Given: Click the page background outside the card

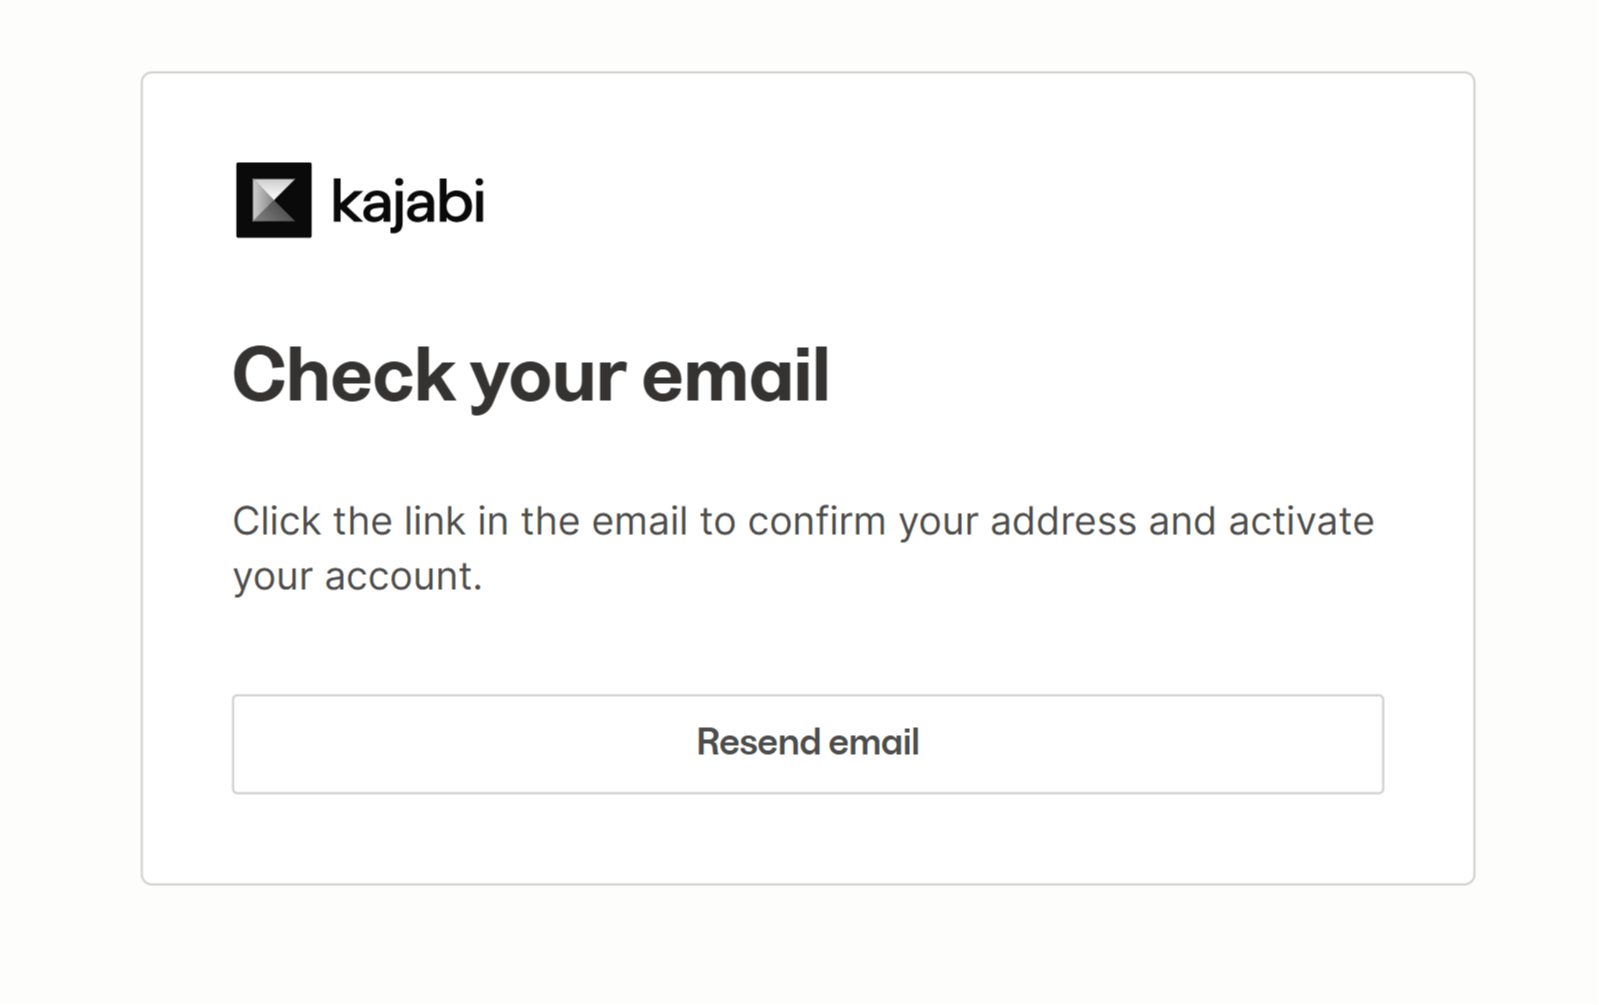Looking at the screenshot, I should [70, 500].
